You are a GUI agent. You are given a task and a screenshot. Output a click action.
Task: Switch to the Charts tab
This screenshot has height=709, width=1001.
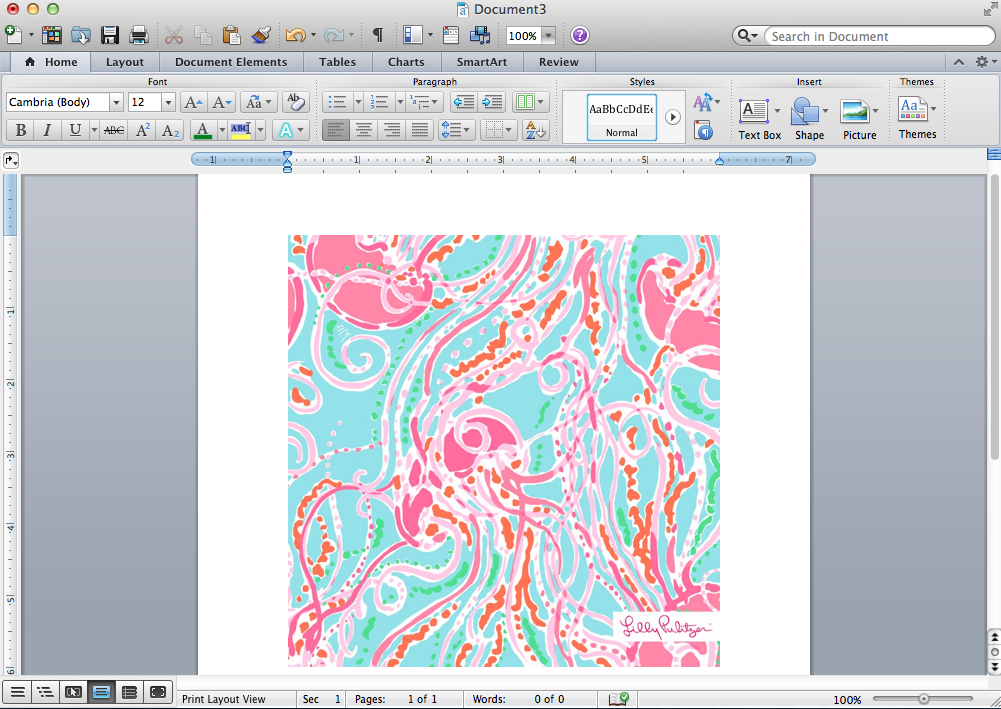point(406,62)
